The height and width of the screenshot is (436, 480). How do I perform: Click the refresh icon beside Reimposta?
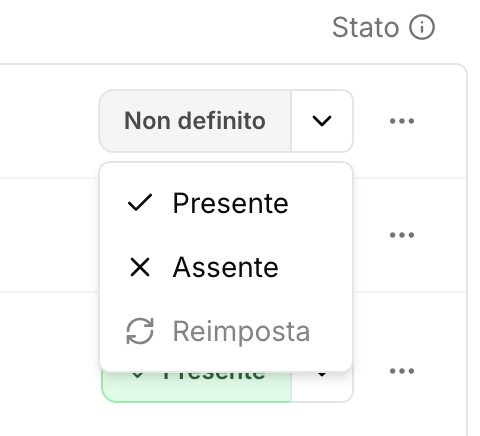(x=140, y=331)
